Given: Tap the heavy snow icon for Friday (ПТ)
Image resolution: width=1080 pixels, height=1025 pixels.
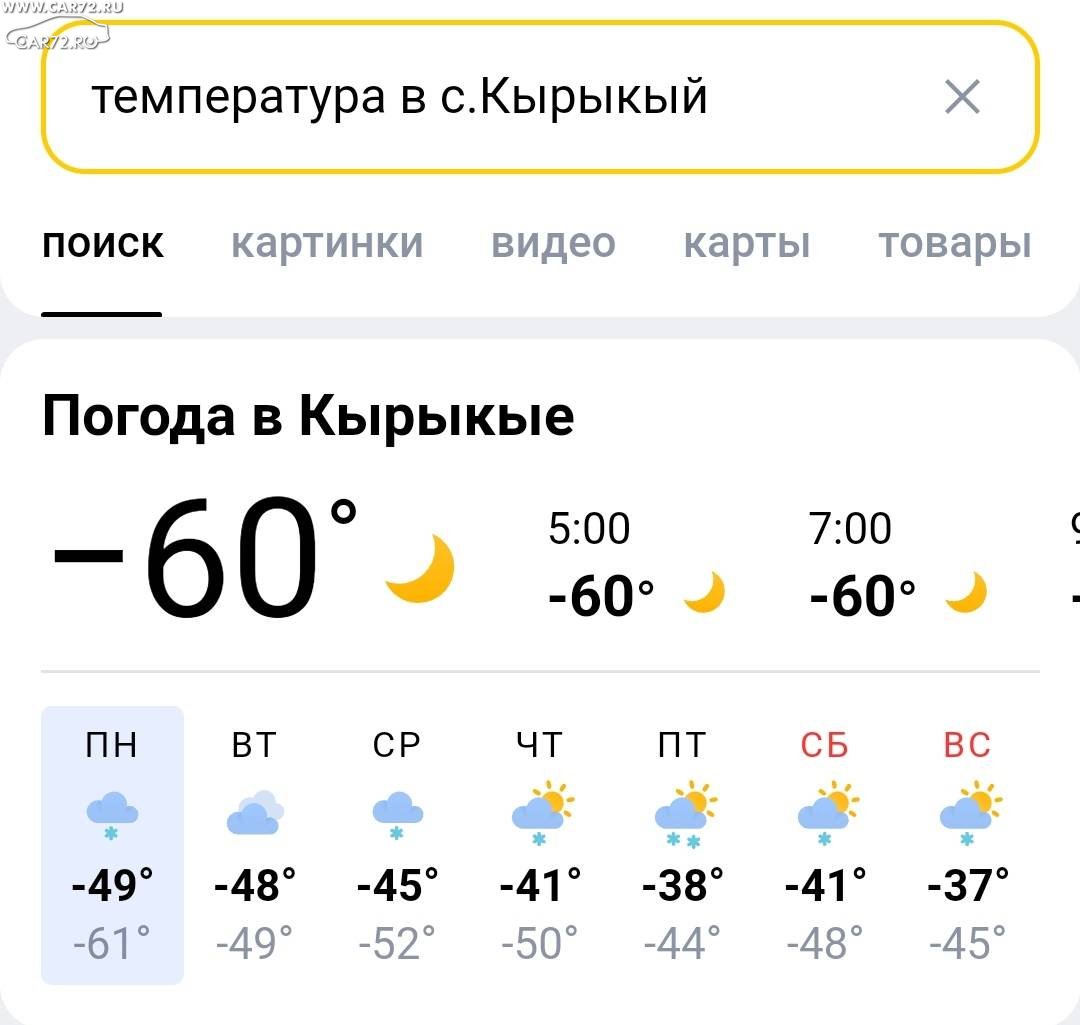Looking at the screenshot, I should (685, 814).
